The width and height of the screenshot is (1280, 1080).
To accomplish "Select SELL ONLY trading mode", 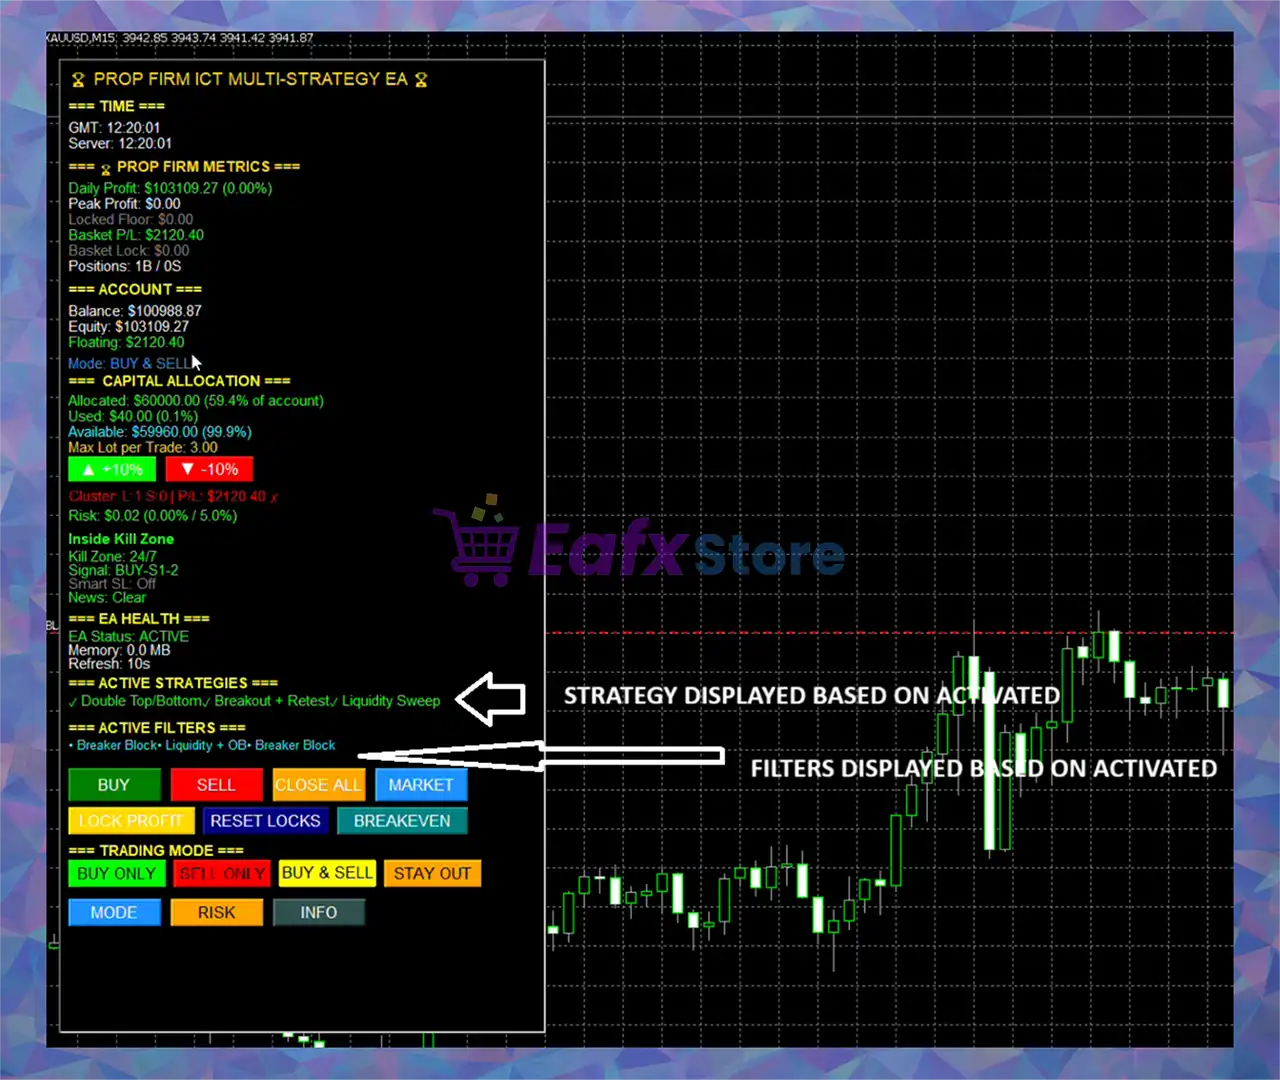I will coord(222,873).
